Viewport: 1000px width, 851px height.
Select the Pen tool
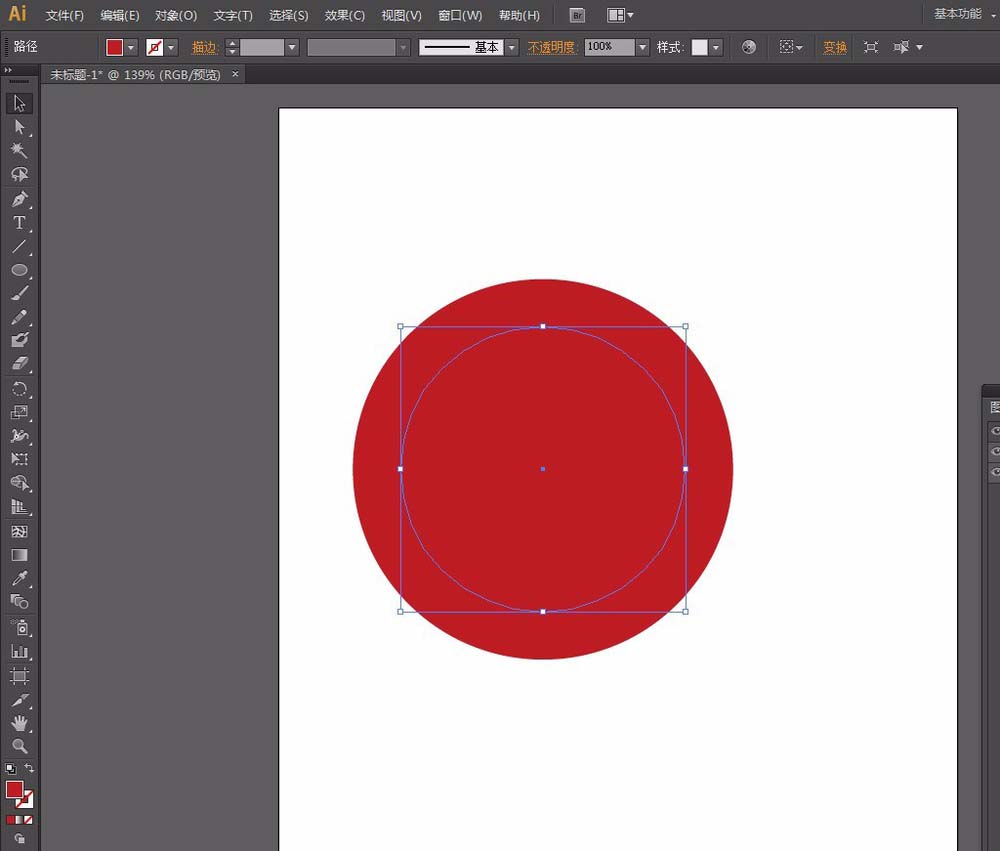pyautogui.click(x=19, y=199)
